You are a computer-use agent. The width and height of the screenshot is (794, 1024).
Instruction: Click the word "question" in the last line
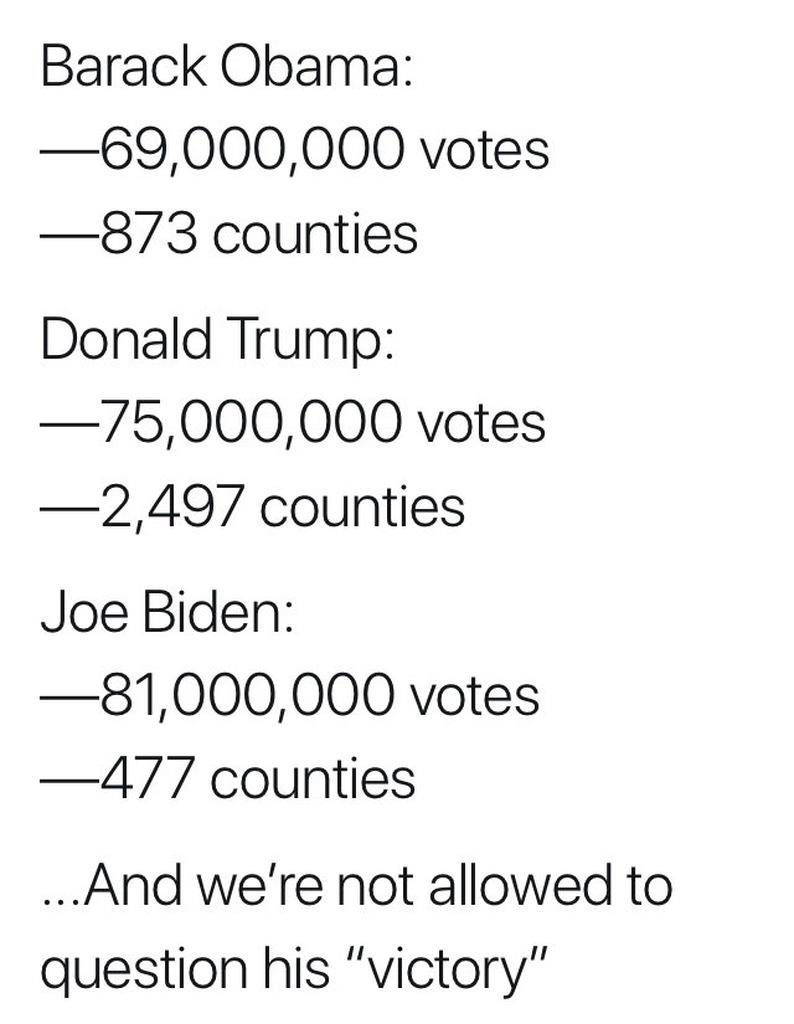[x=132, y=969]
